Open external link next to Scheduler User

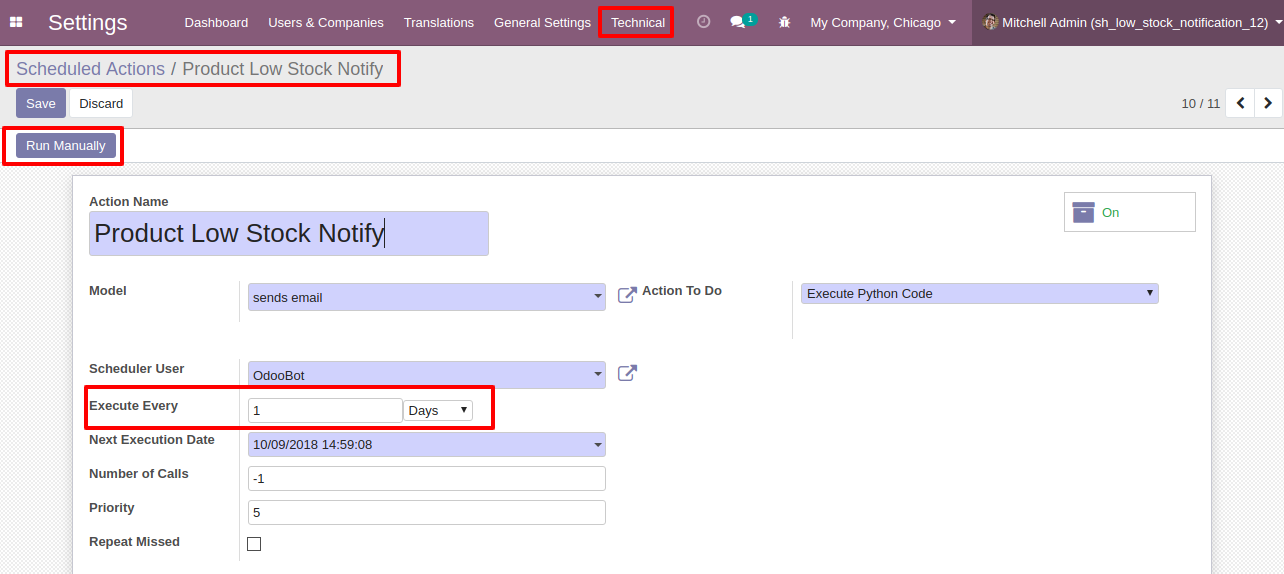(x=627, y=373)
